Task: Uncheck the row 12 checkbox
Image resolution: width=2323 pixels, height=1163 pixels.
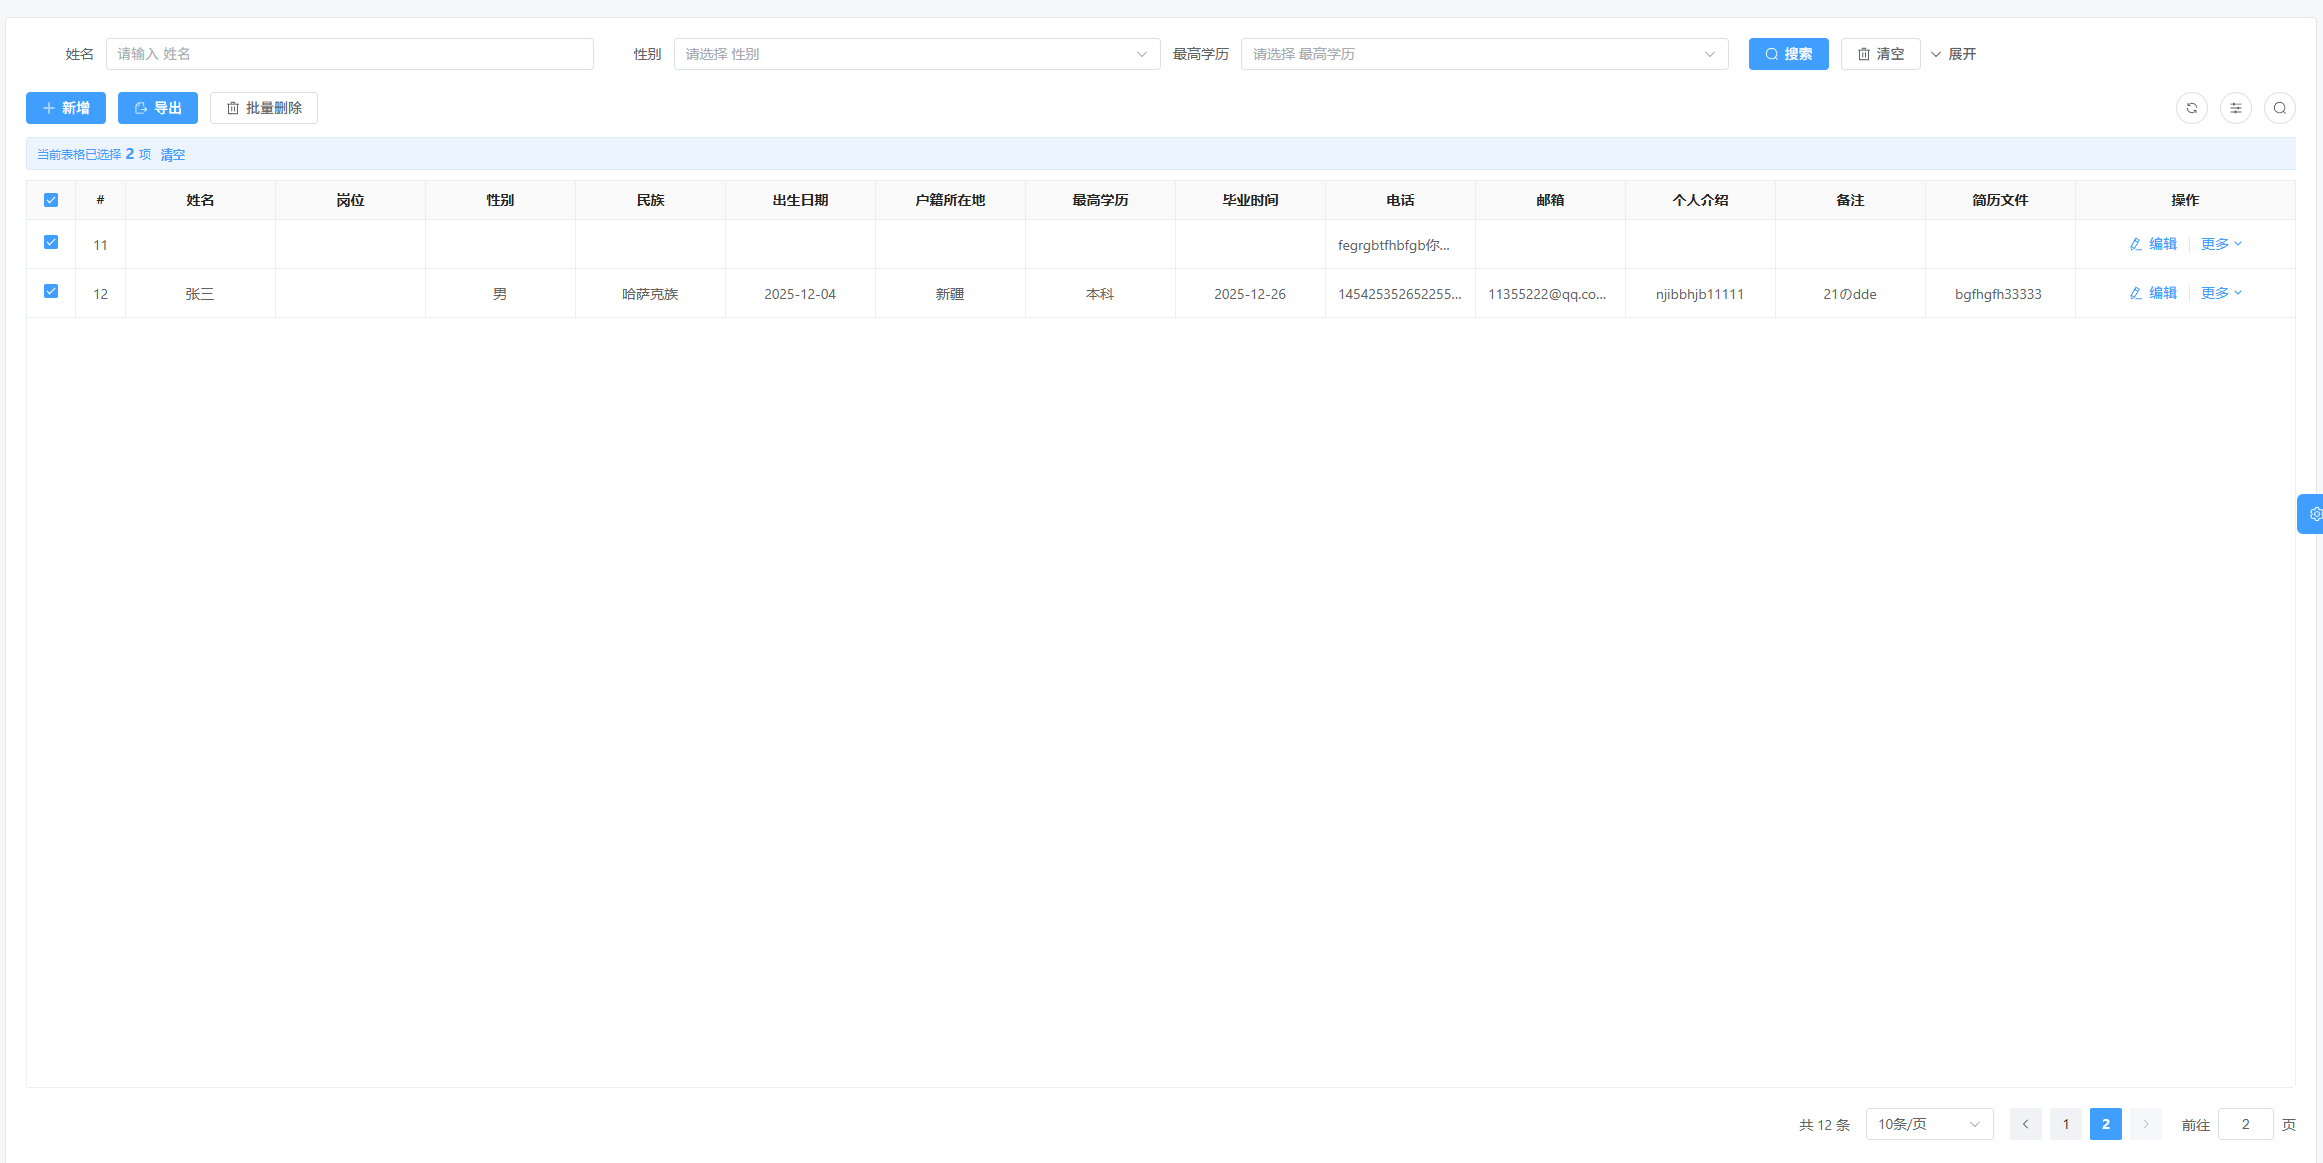Action: 51,291
